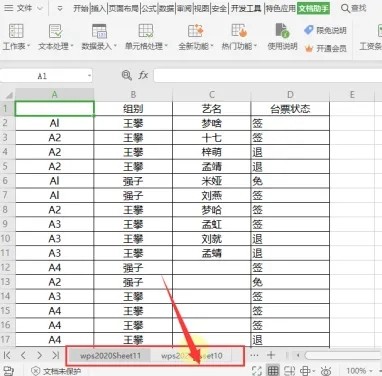Click the 文档未保护 status indicator
This screenshot has width=382, height=376.
[56, 371]
